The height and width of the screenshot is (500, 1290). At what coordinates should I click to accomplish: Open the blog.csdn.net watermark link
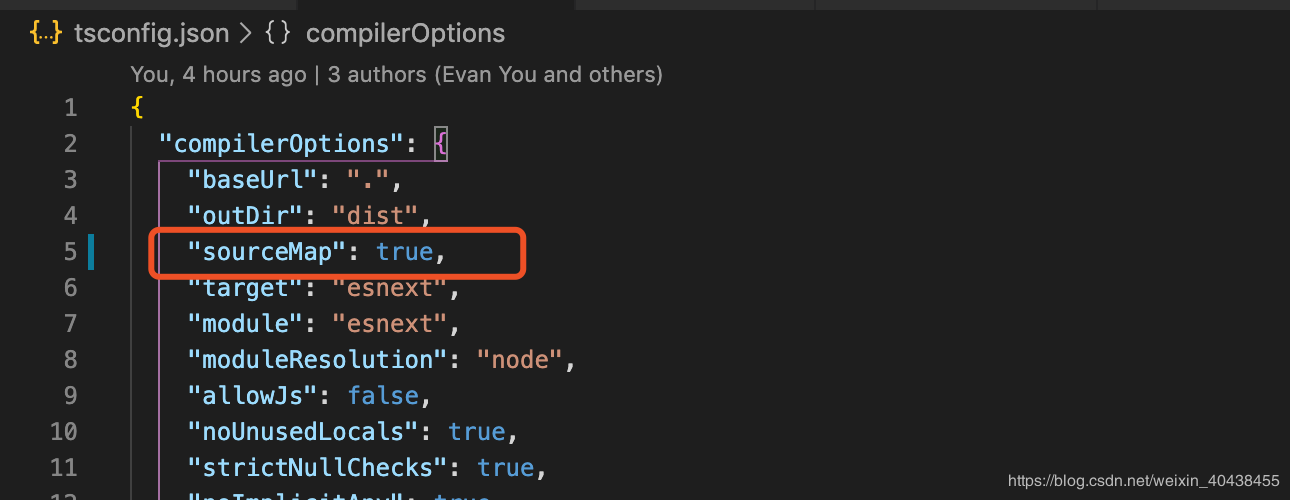tap(1143, 480)
